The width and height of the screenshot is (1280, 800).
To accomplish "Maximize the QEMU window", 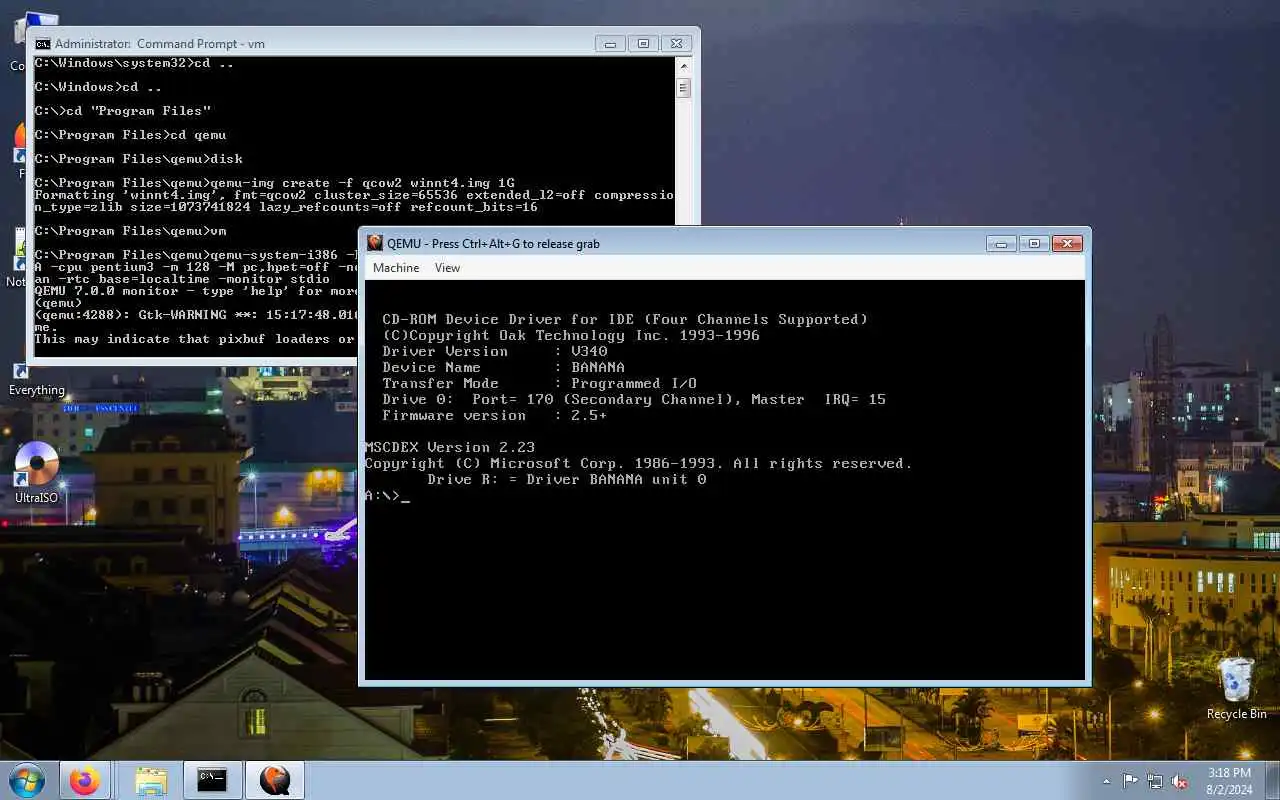I will [1034, 243].
